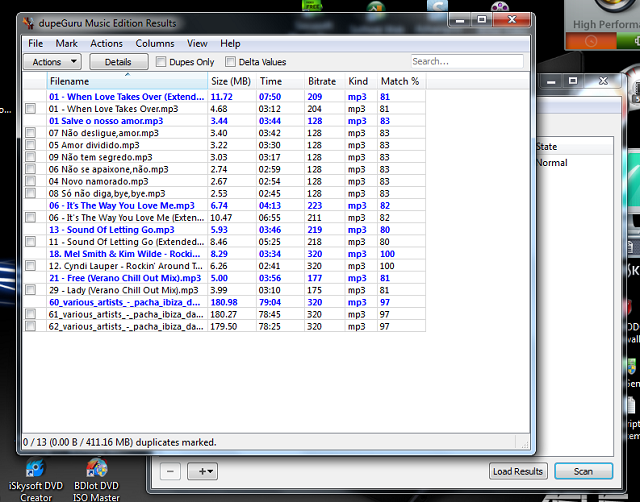The height and width of the screenshot is (502, 640).
Task: Sort by the Size (MB) column header
Action: click(232, 81)
